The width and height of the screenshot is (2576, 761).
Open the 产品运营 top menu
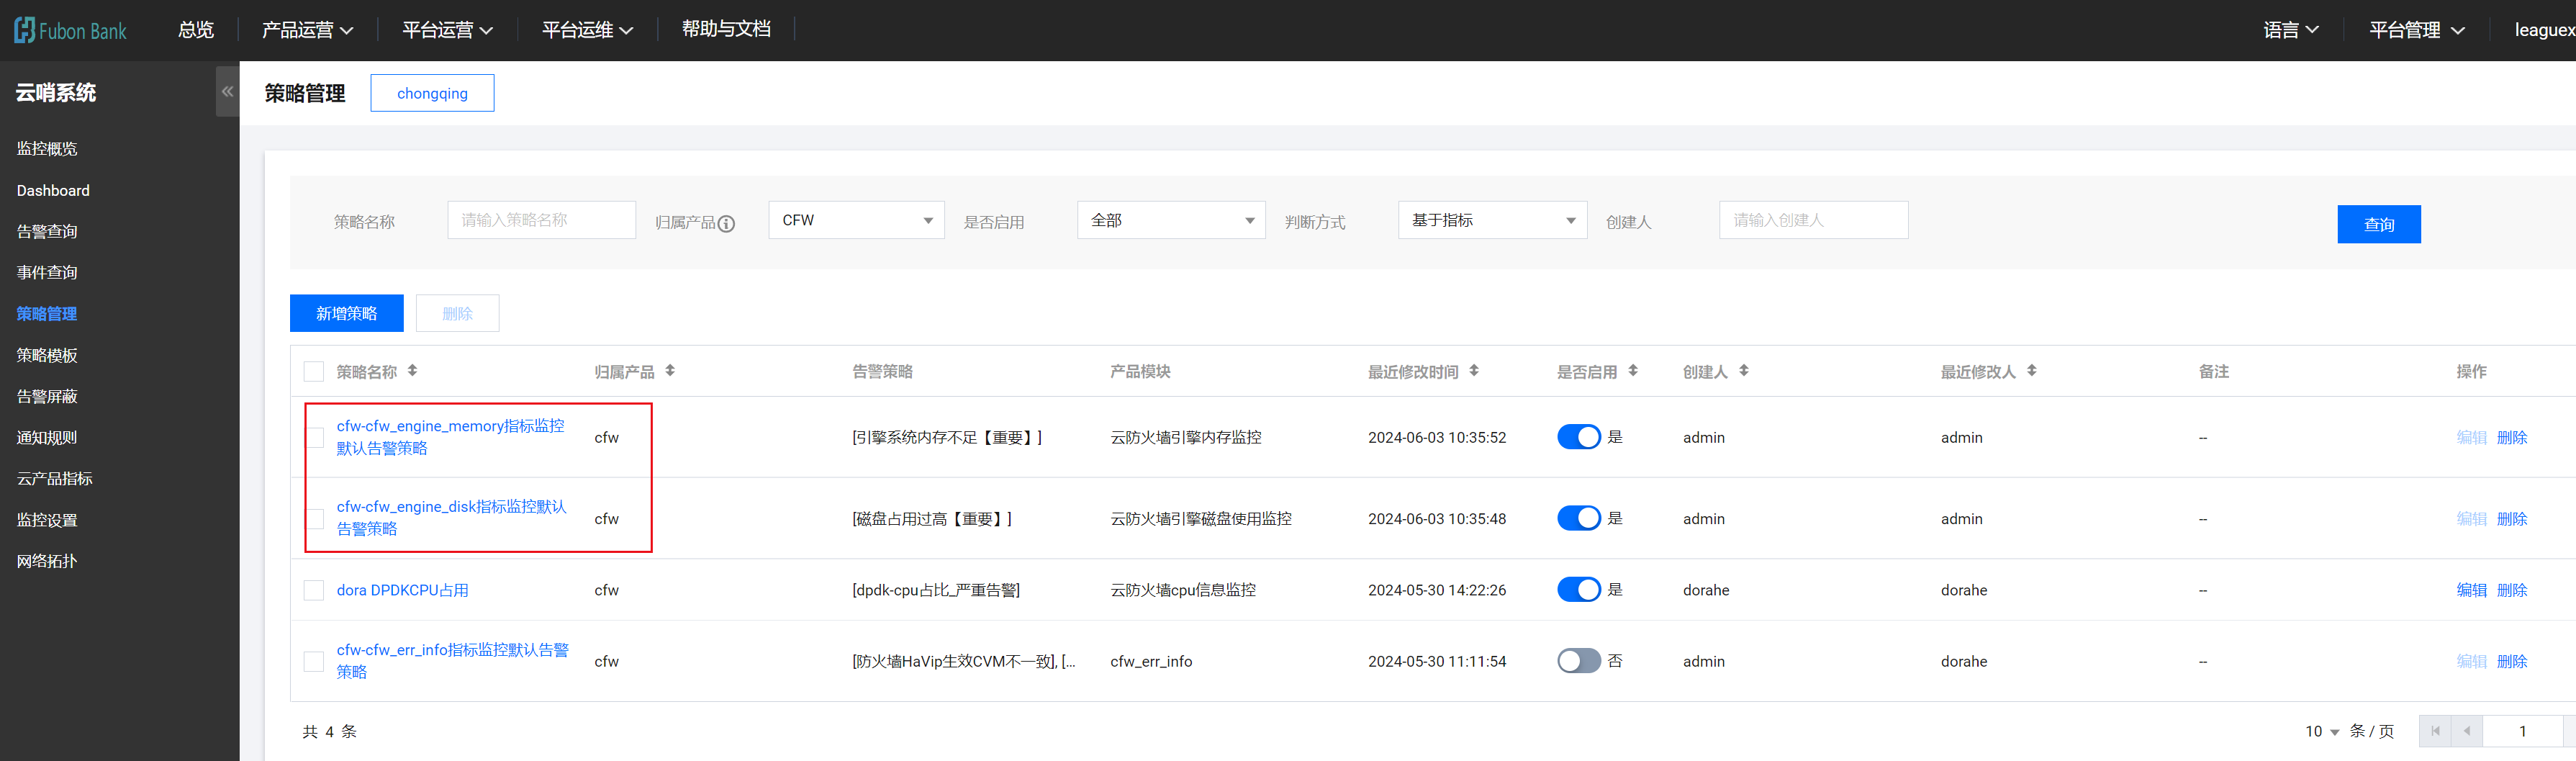click(x=307, y=30)
